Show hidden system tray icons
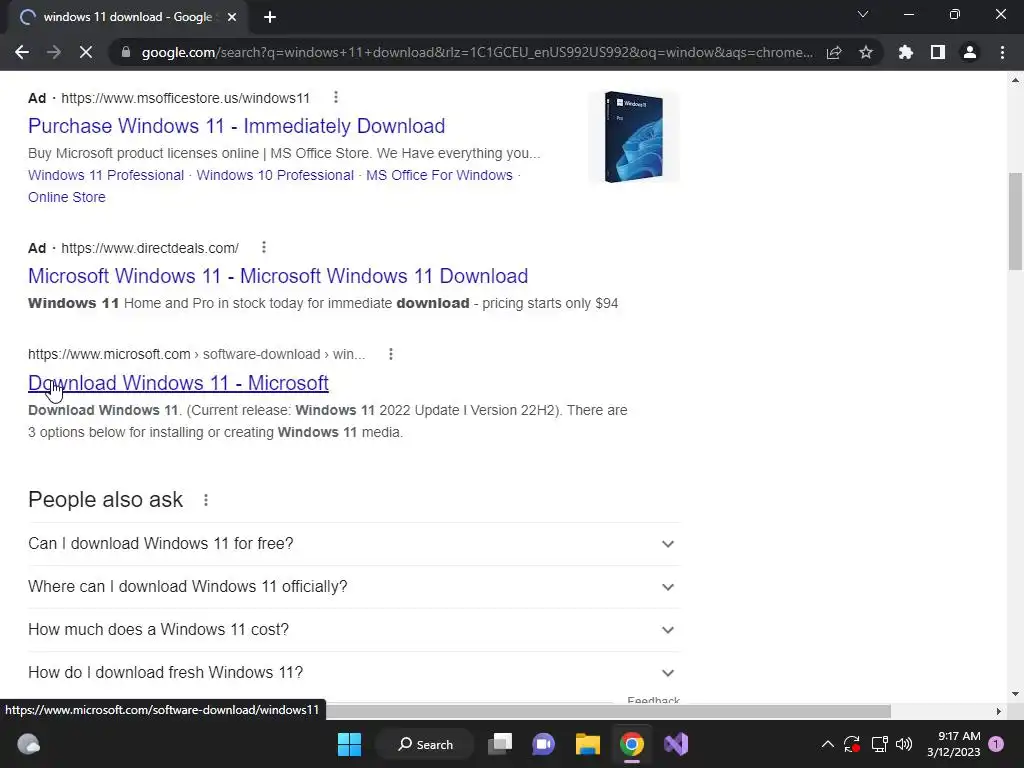Viewport: 1024px width, 768px height. [x=827, y=744]
